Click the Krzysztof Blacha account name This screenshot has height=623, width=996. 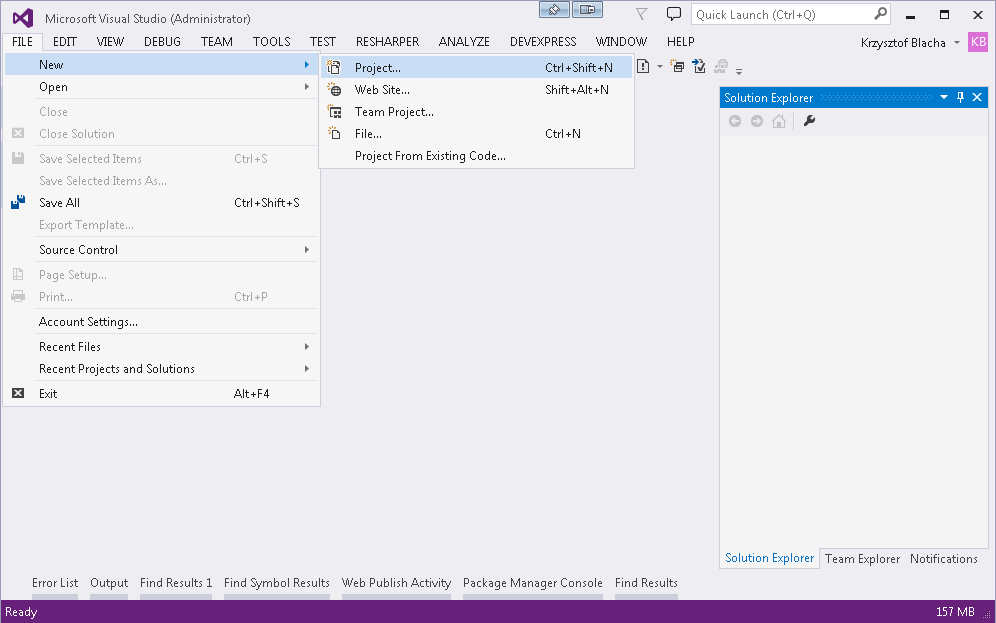coord(903,43)
